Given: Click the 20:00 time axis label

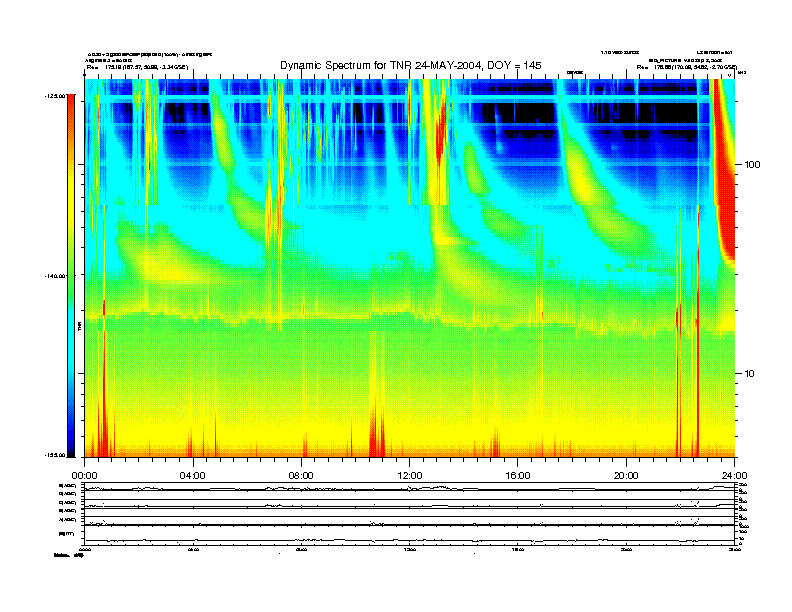Looking at the screenshot, I should [626, 476].
